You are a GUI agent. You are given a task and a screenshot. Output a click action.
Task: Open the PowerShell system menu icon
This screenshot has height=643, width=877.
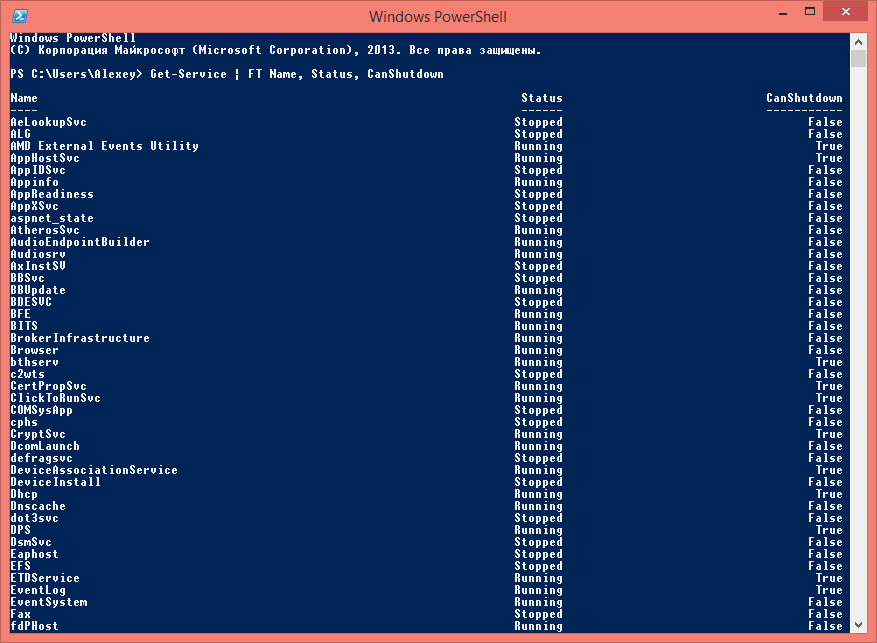tap(20, 16)
